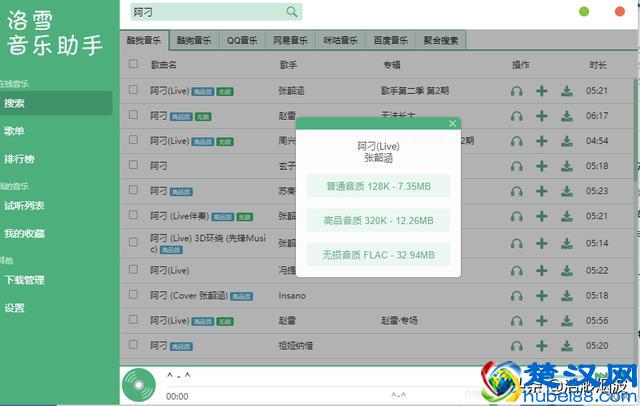Switch to the 网易音乐 tab

tap(290, 40)
